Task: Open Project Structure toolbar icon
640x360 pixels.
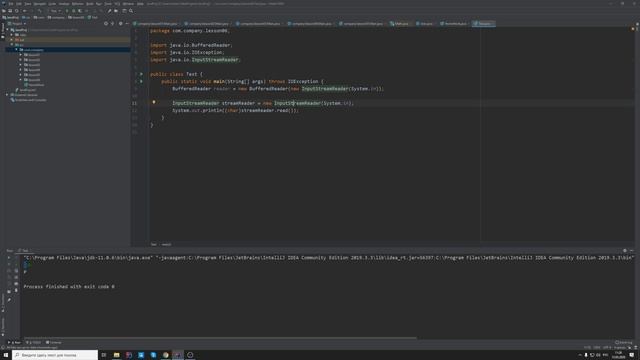Action: pos(116,11)
